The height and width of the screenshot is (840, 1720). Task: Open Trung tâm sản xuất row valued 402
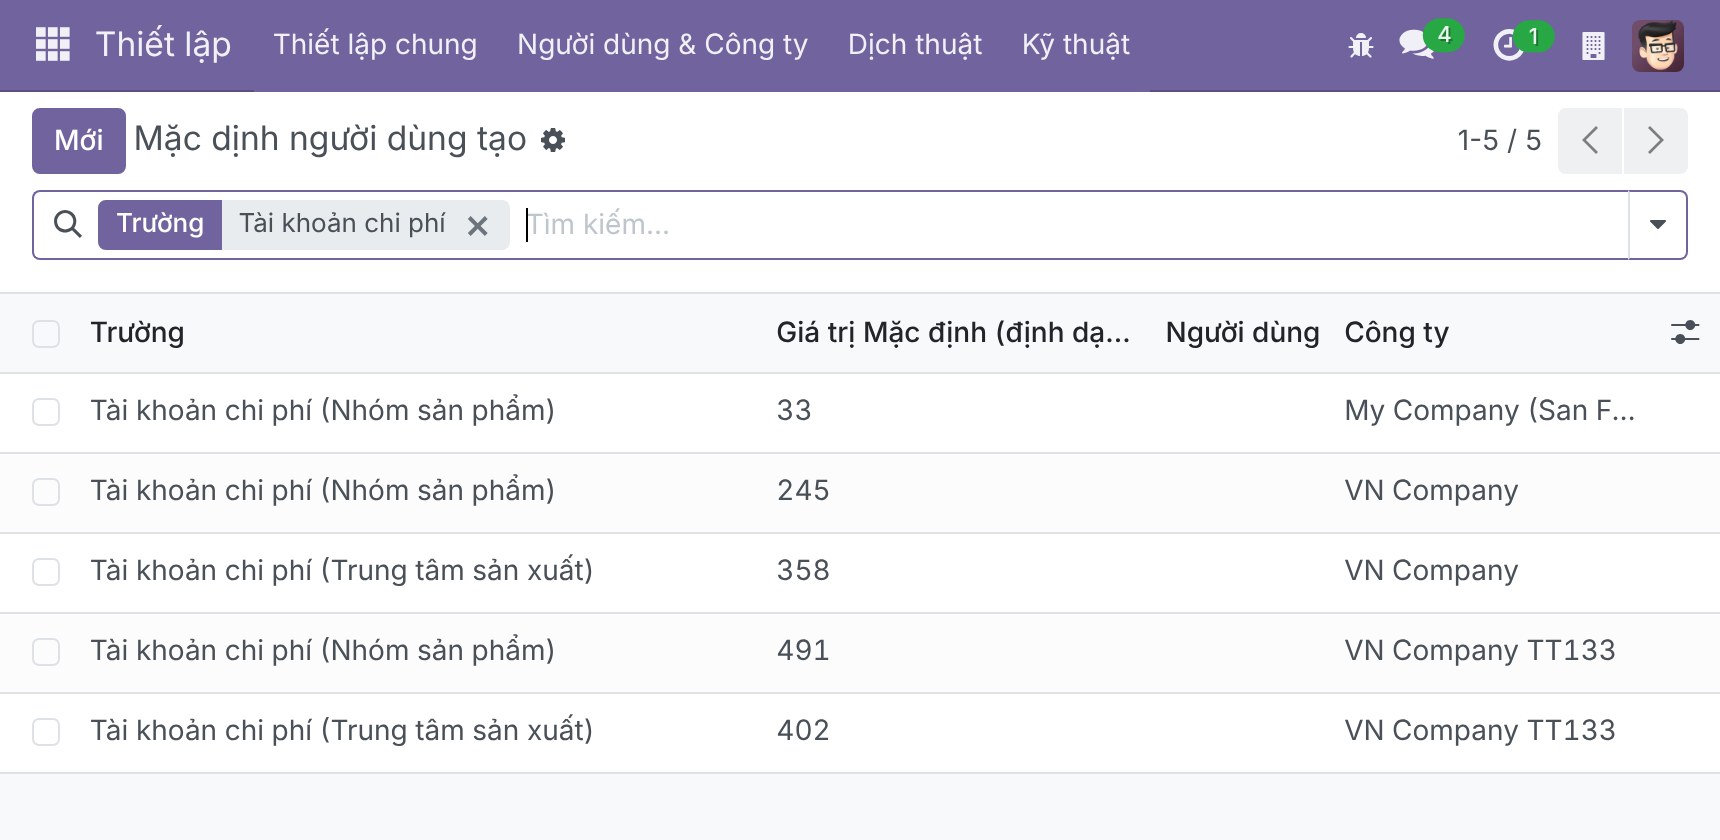(341, 731)
